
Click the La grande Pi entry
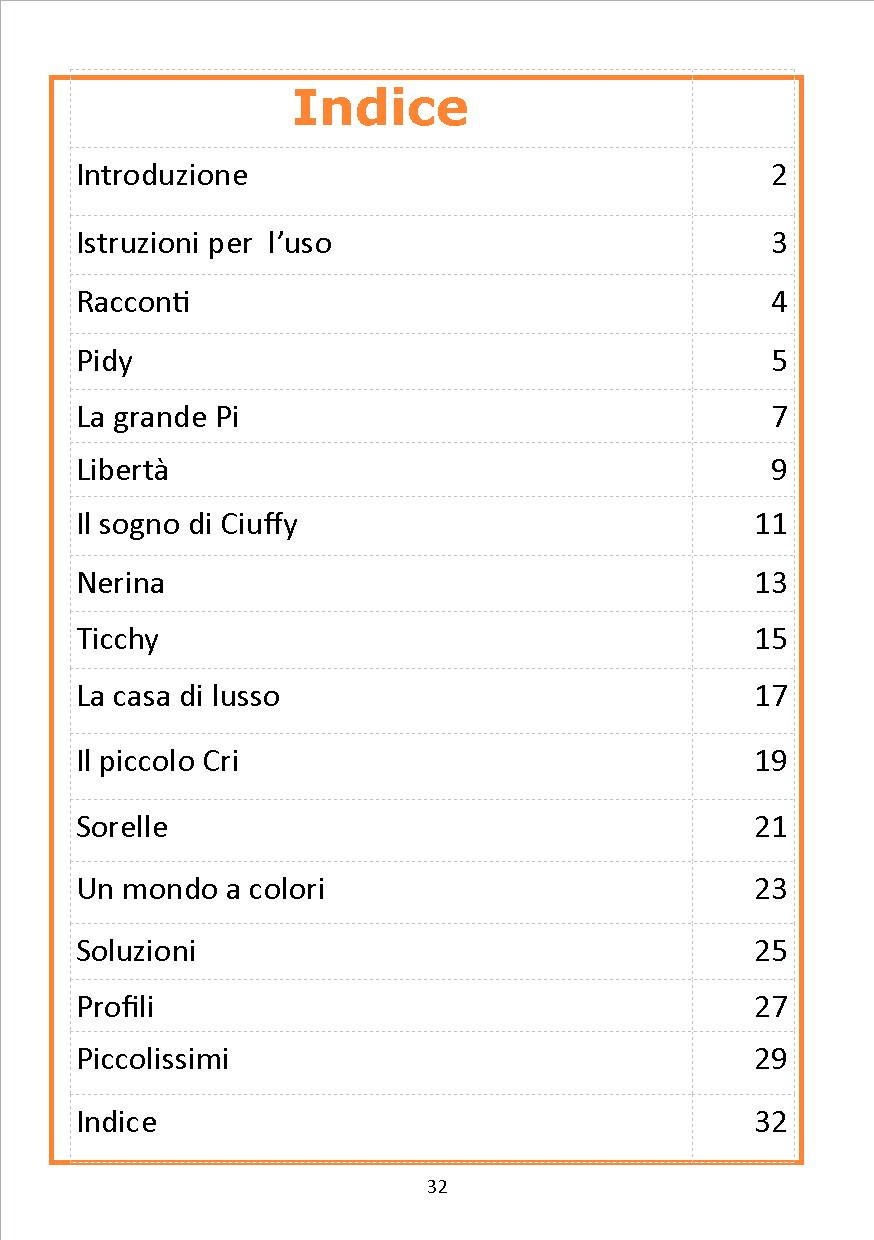click(x=158, y=417)
